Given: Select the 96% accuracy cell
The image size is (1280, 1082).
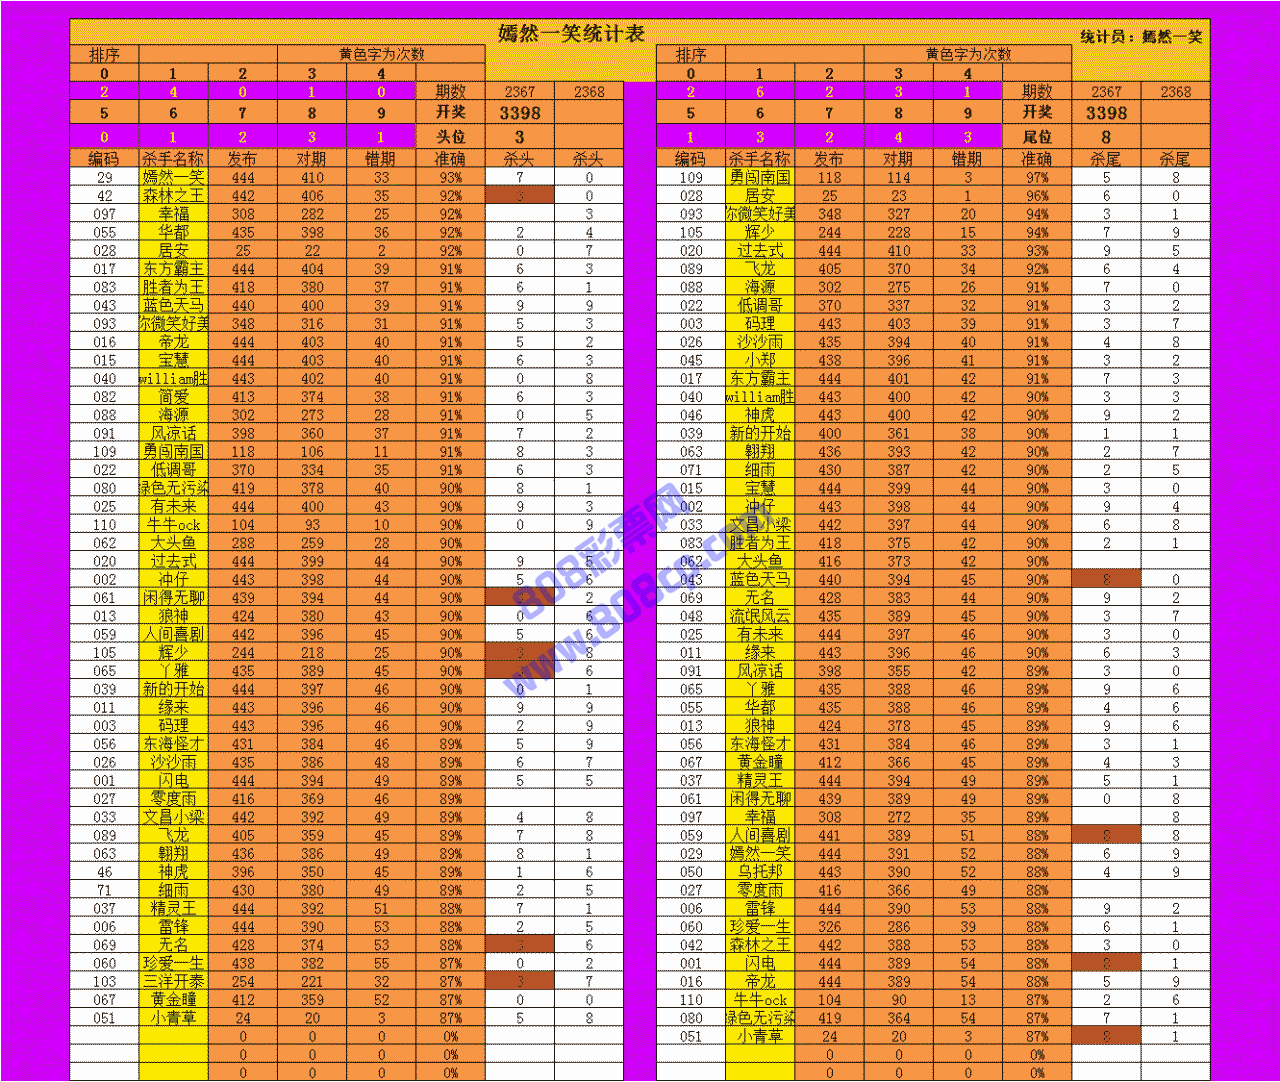Looking at the screenshot, I should tap(1037, 196).
